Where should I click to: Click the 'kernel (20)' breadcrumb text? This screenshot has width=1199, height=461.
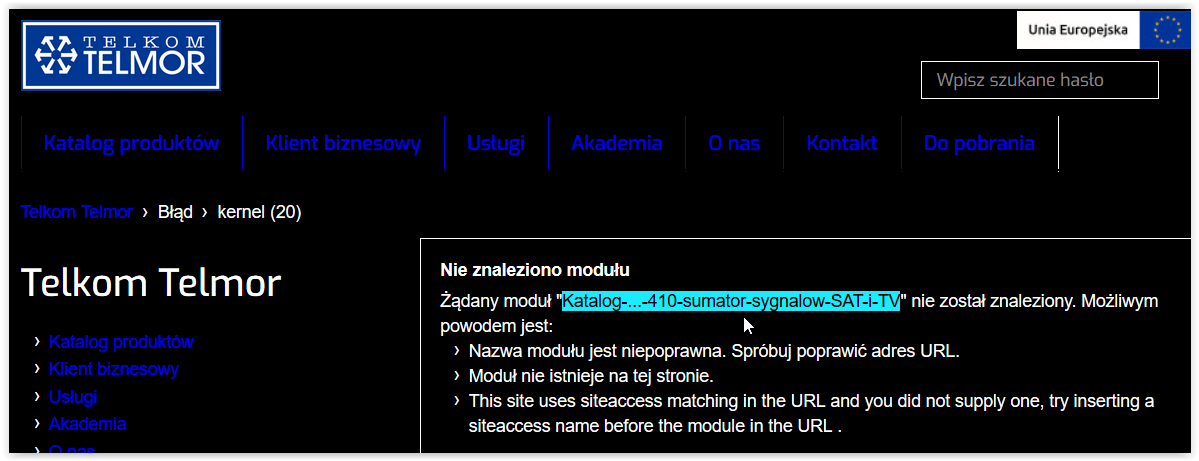coord(259,212)
